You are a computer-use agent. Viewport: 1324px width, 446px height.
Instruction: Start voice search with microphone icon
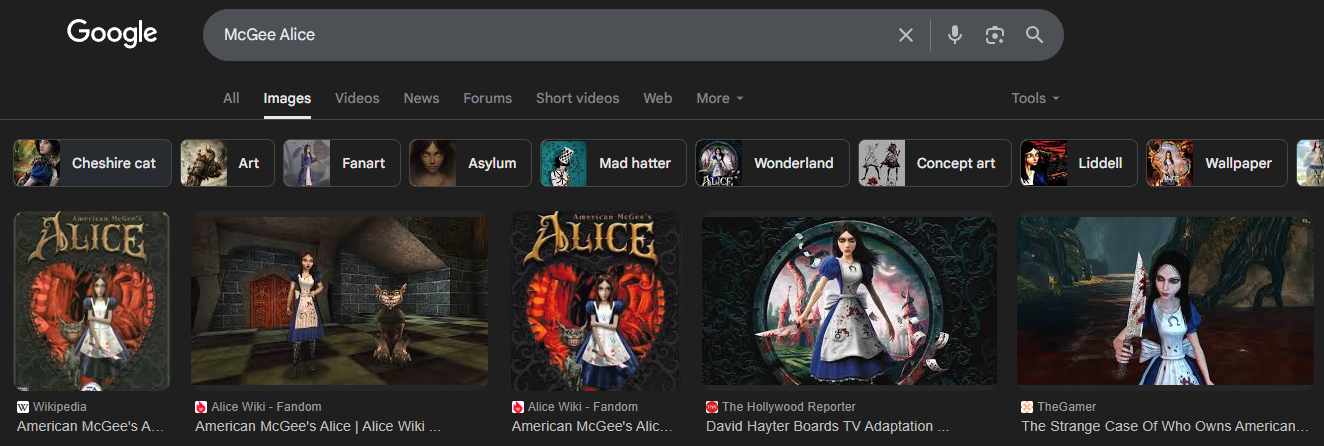pos(955,35)
